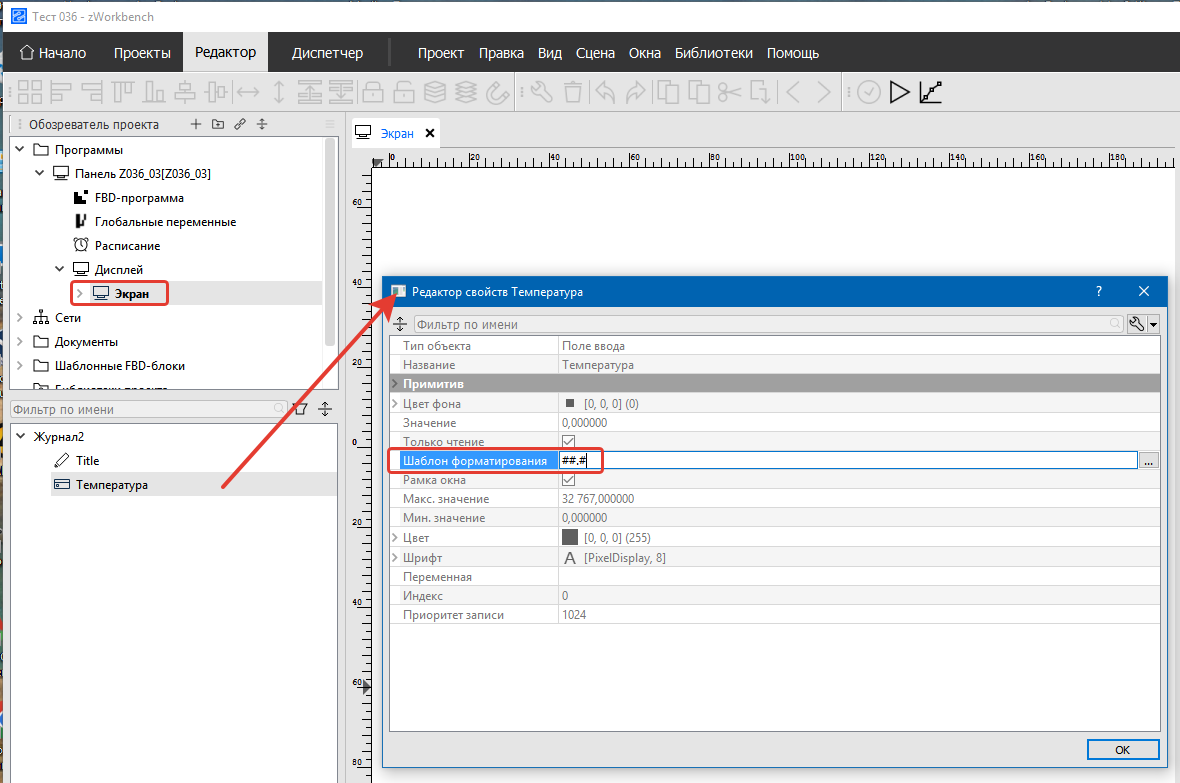1180x783 pixels.
Task: Expand the 'Сети' tree node
Action: (x=21, y=318)
